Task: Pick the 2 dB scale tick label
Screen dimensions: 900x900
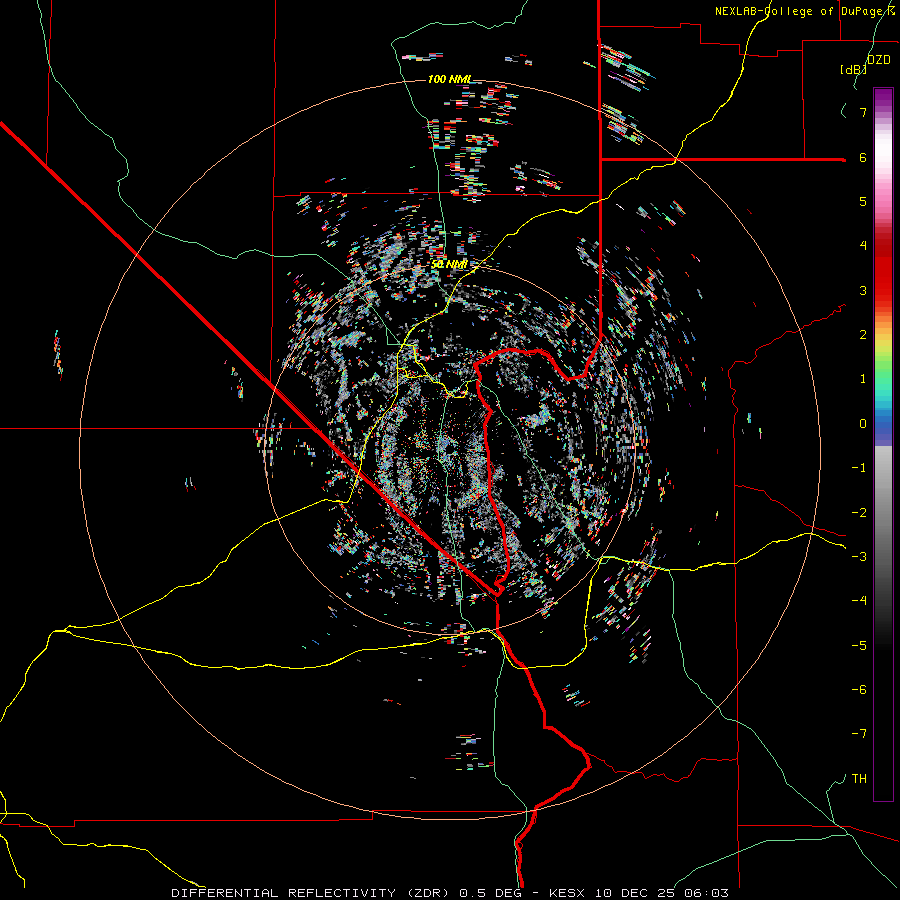Action: [861, 335]
